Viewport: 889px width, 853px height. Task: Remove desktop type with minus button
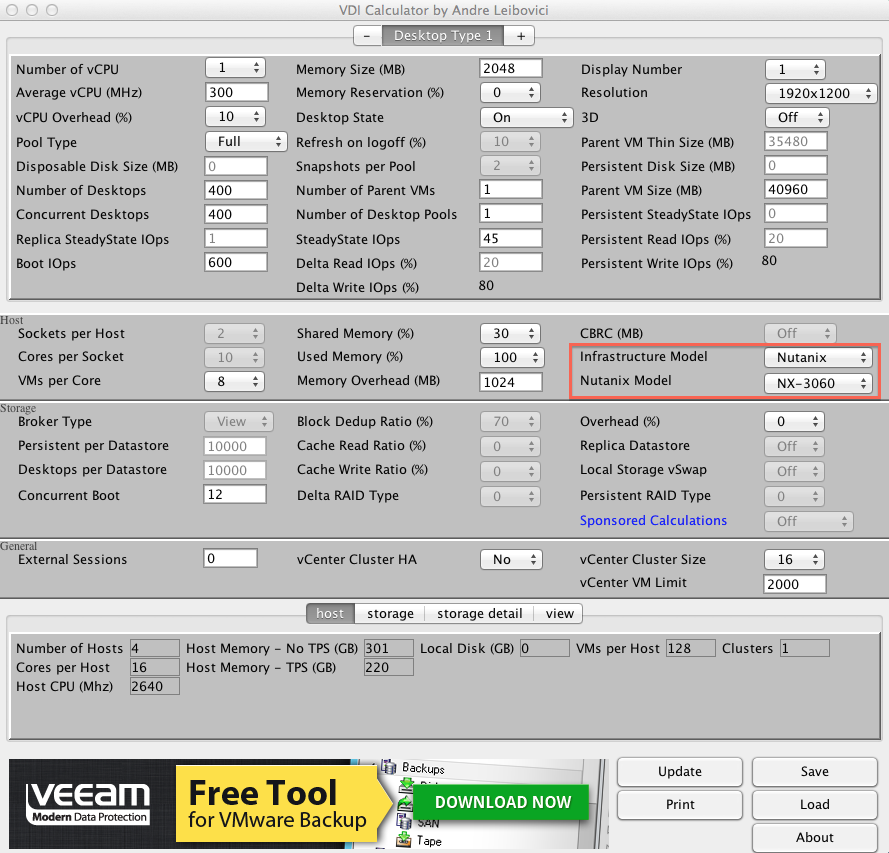[367, 36]
